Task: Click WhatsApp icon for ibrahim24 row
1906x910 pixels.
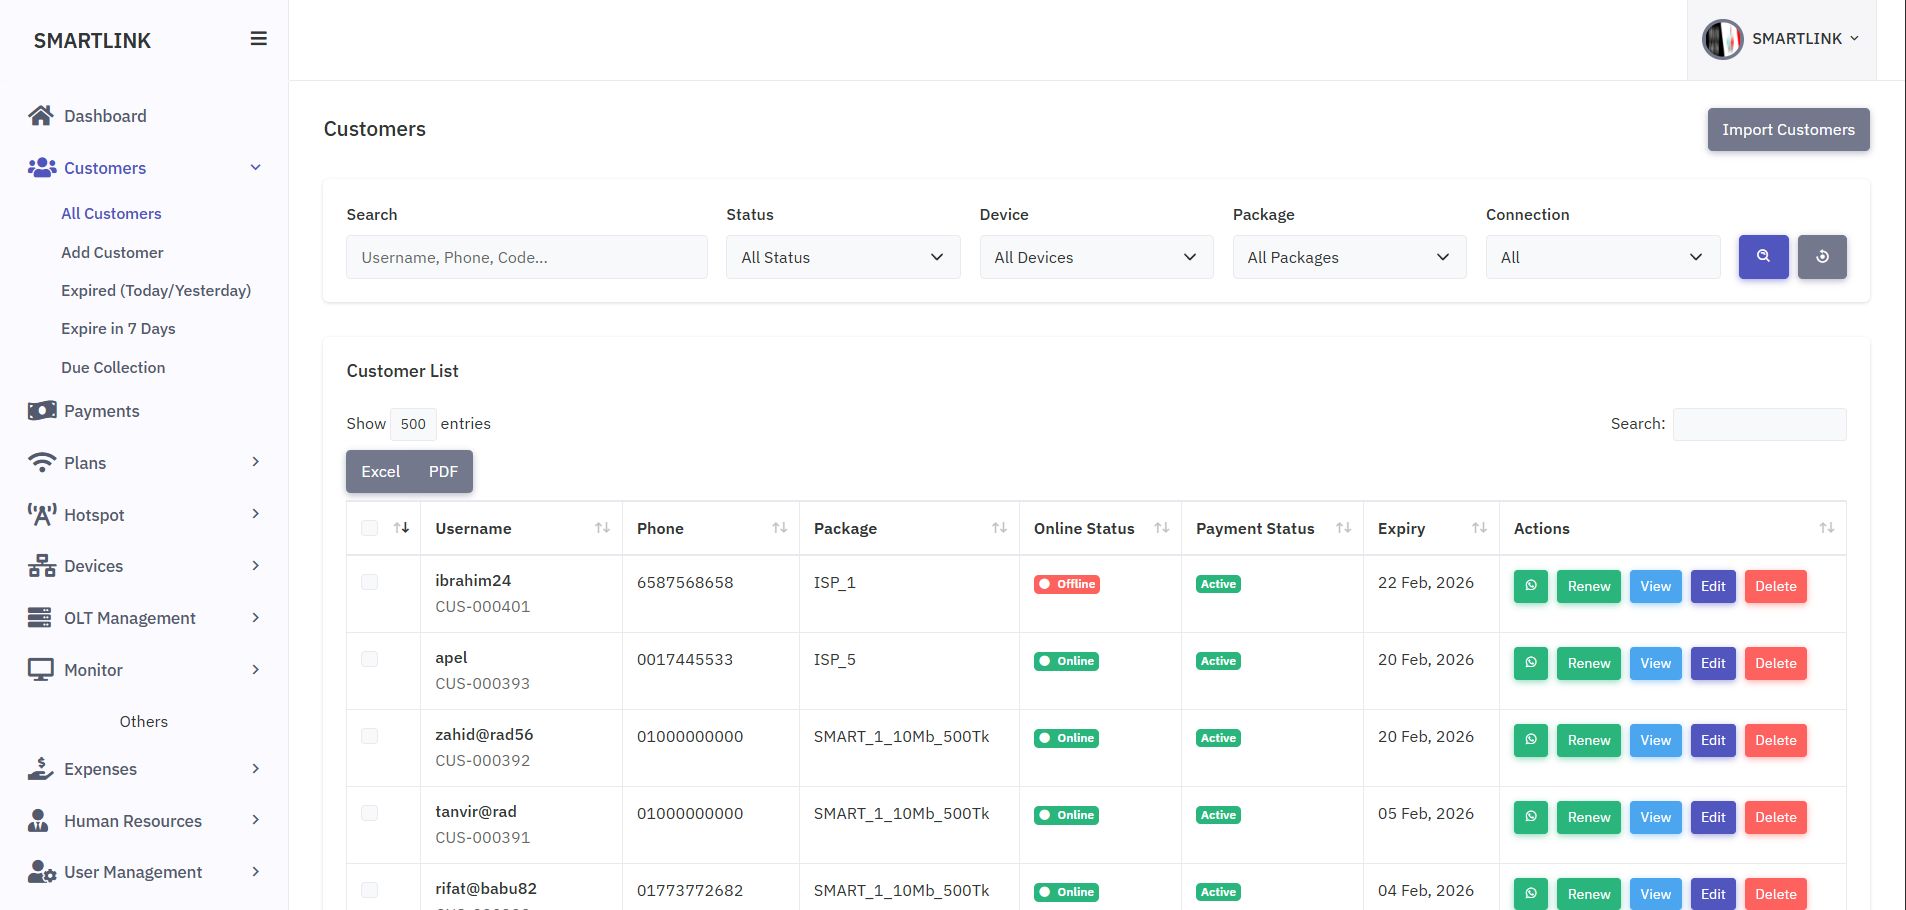Action: coord(1530,586)
